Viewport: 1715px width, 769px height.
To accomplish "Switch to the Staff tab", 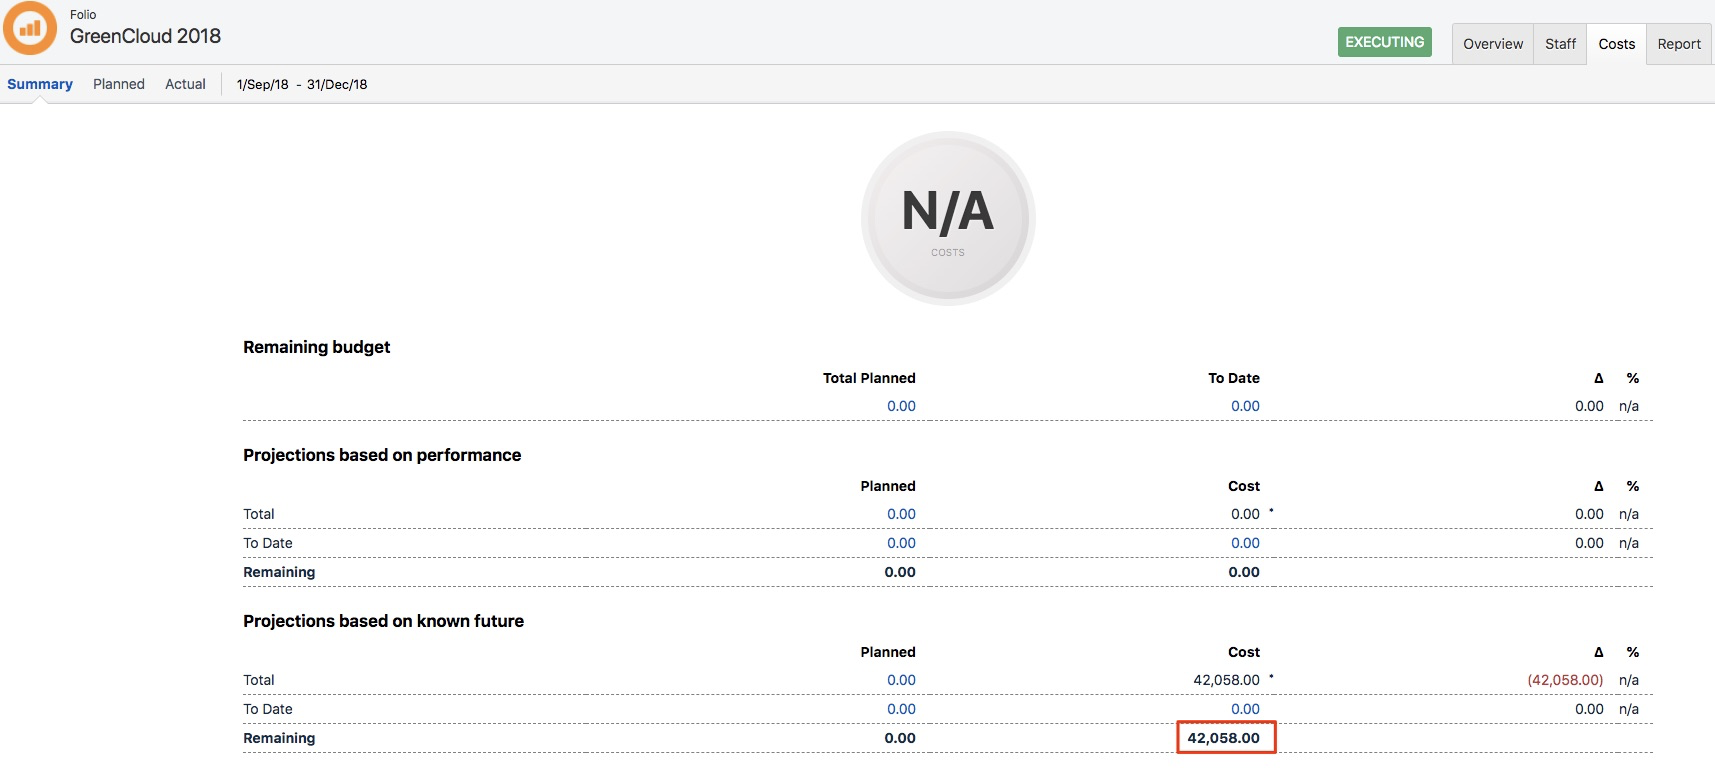I will [1559, 44].
